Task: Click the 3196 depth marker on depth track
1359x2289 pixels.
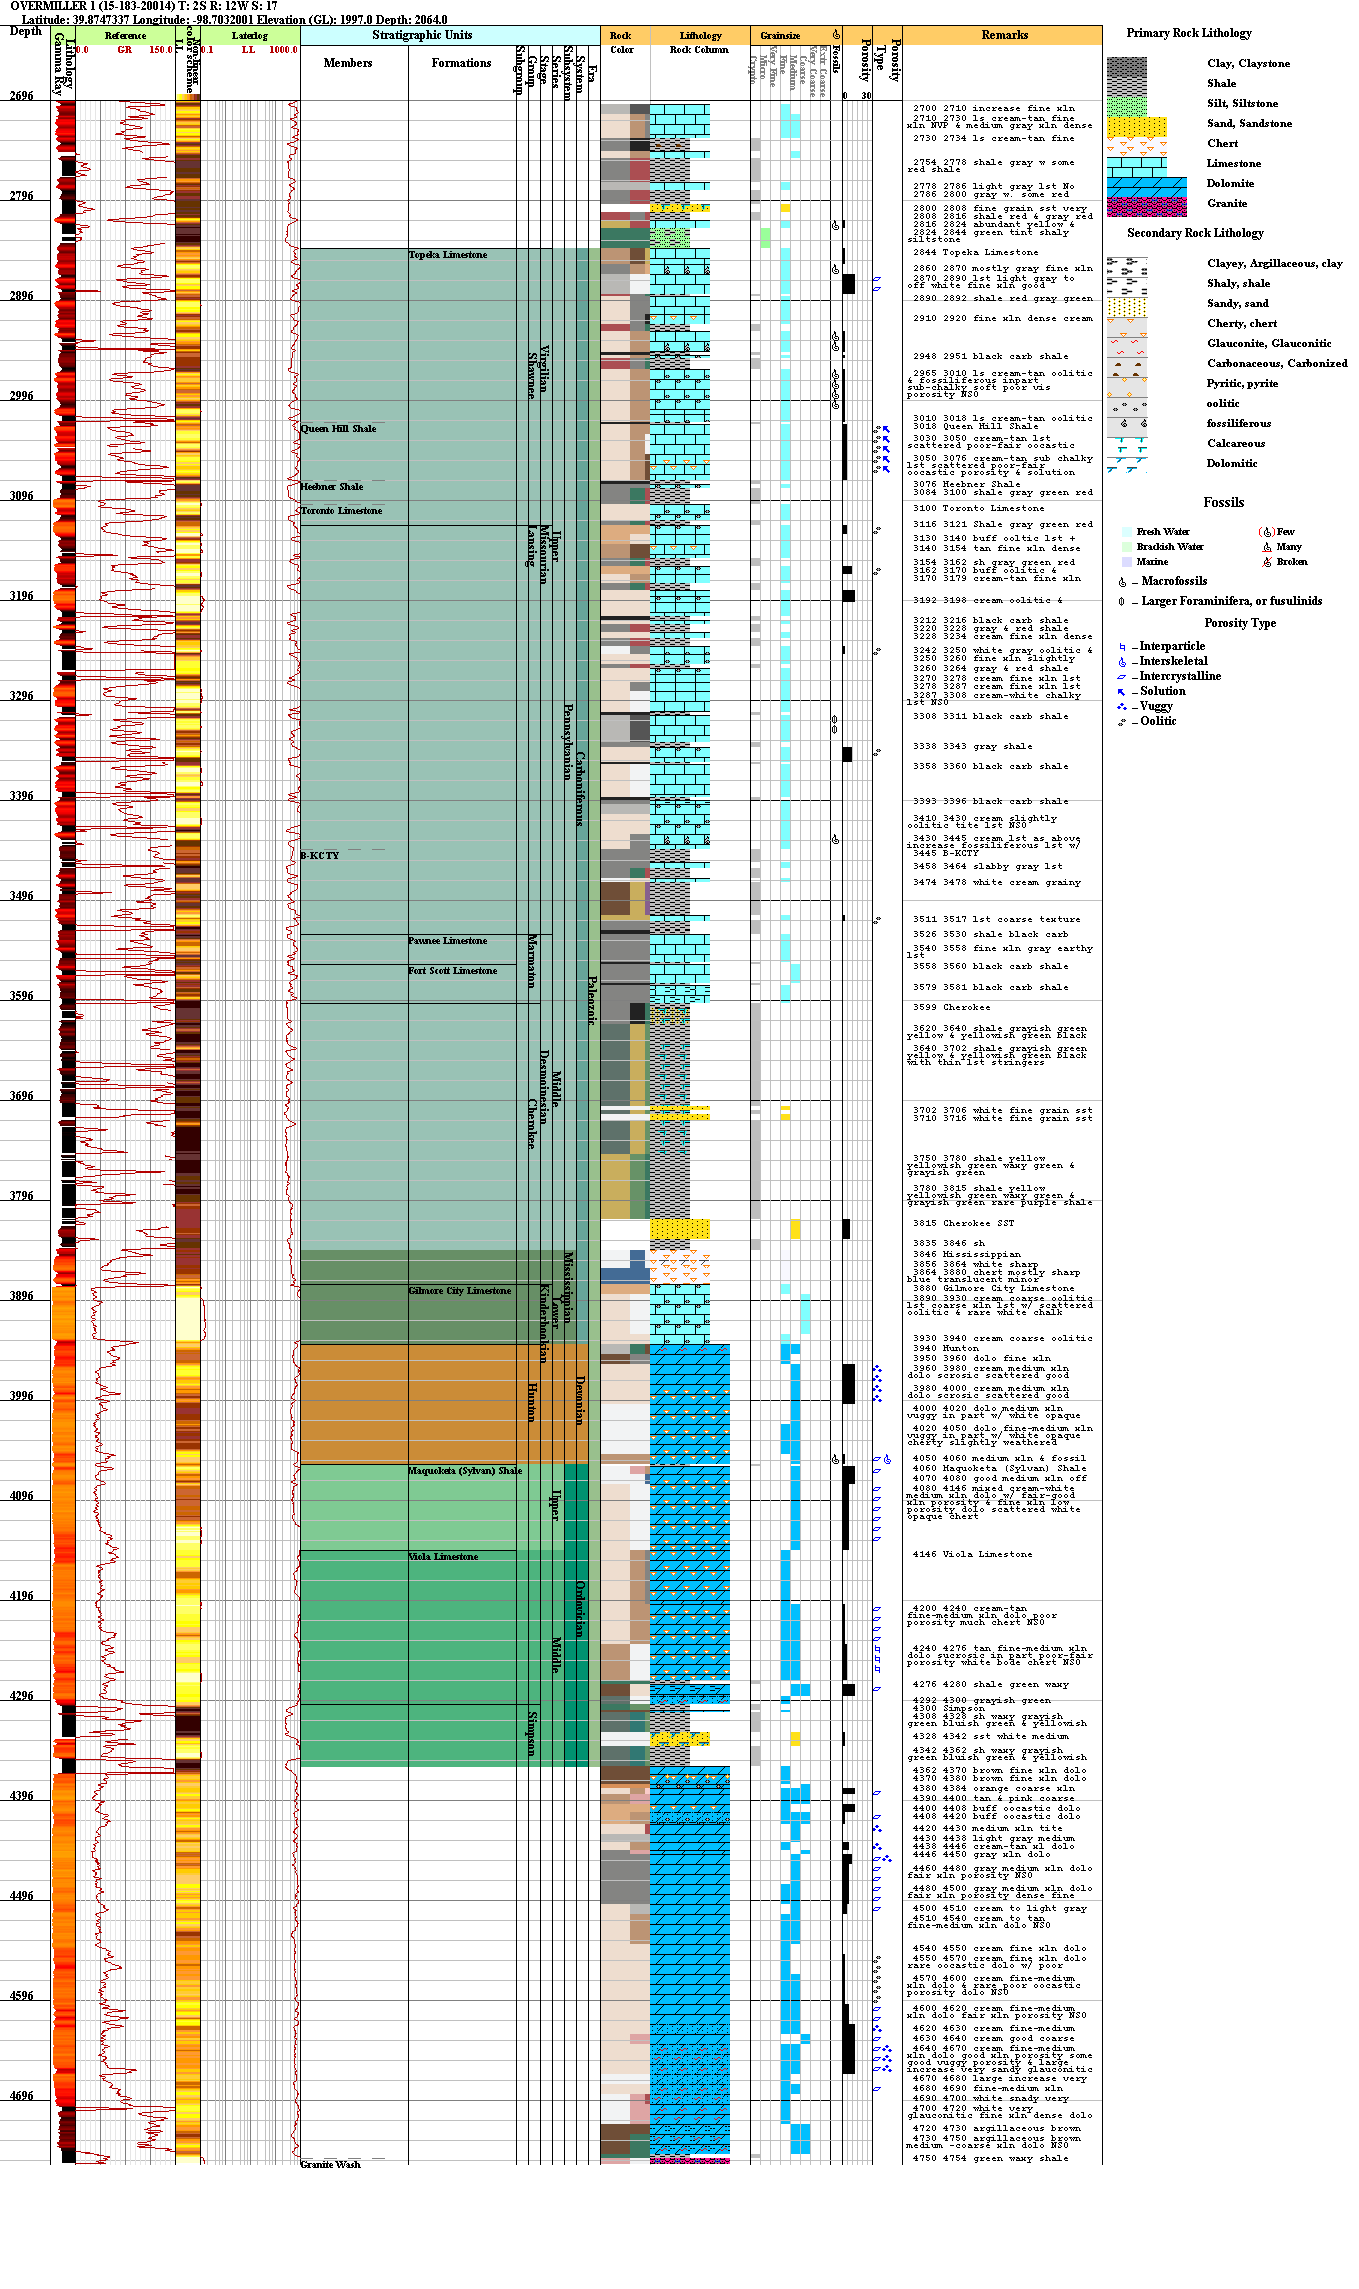Action: coord(22,596)
